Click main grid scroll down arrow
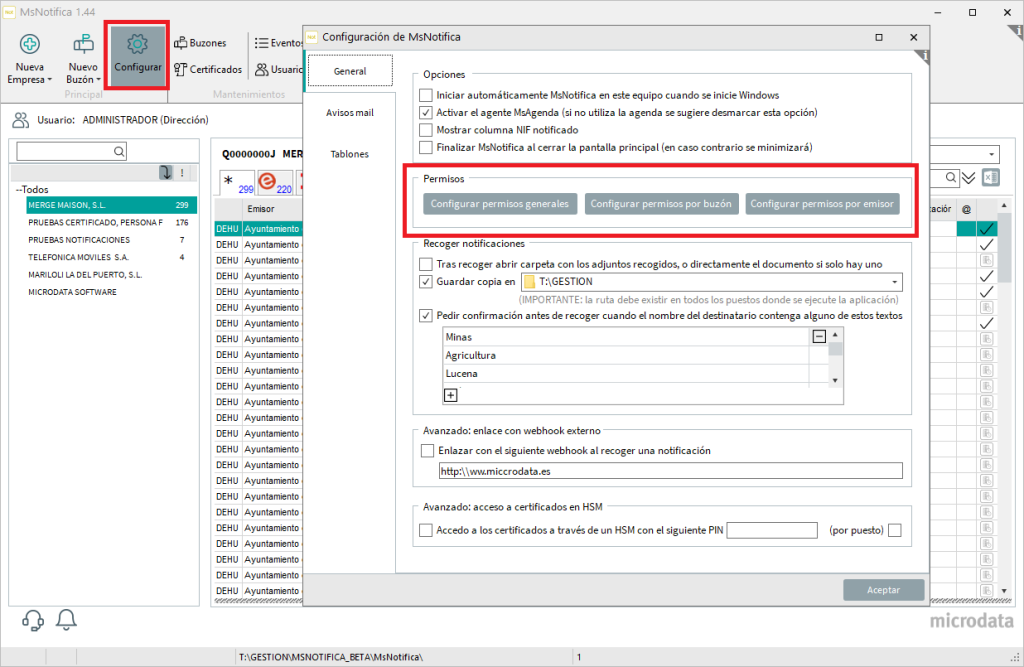 [1004, 591]
